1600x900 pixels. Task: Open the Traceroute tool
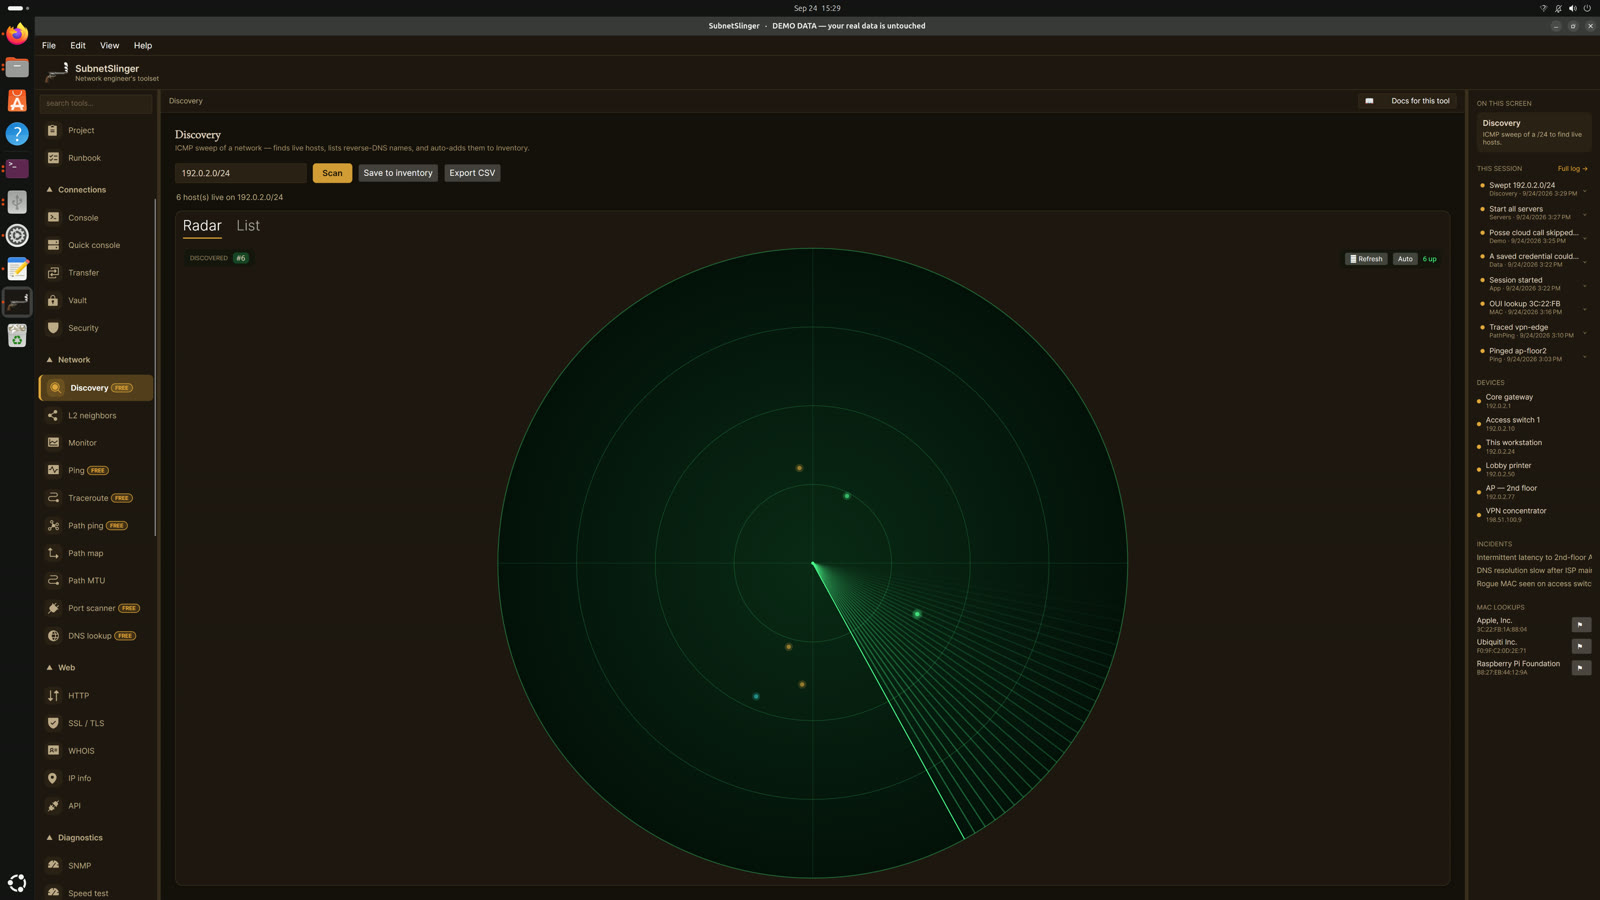click(x=96, y=498)
